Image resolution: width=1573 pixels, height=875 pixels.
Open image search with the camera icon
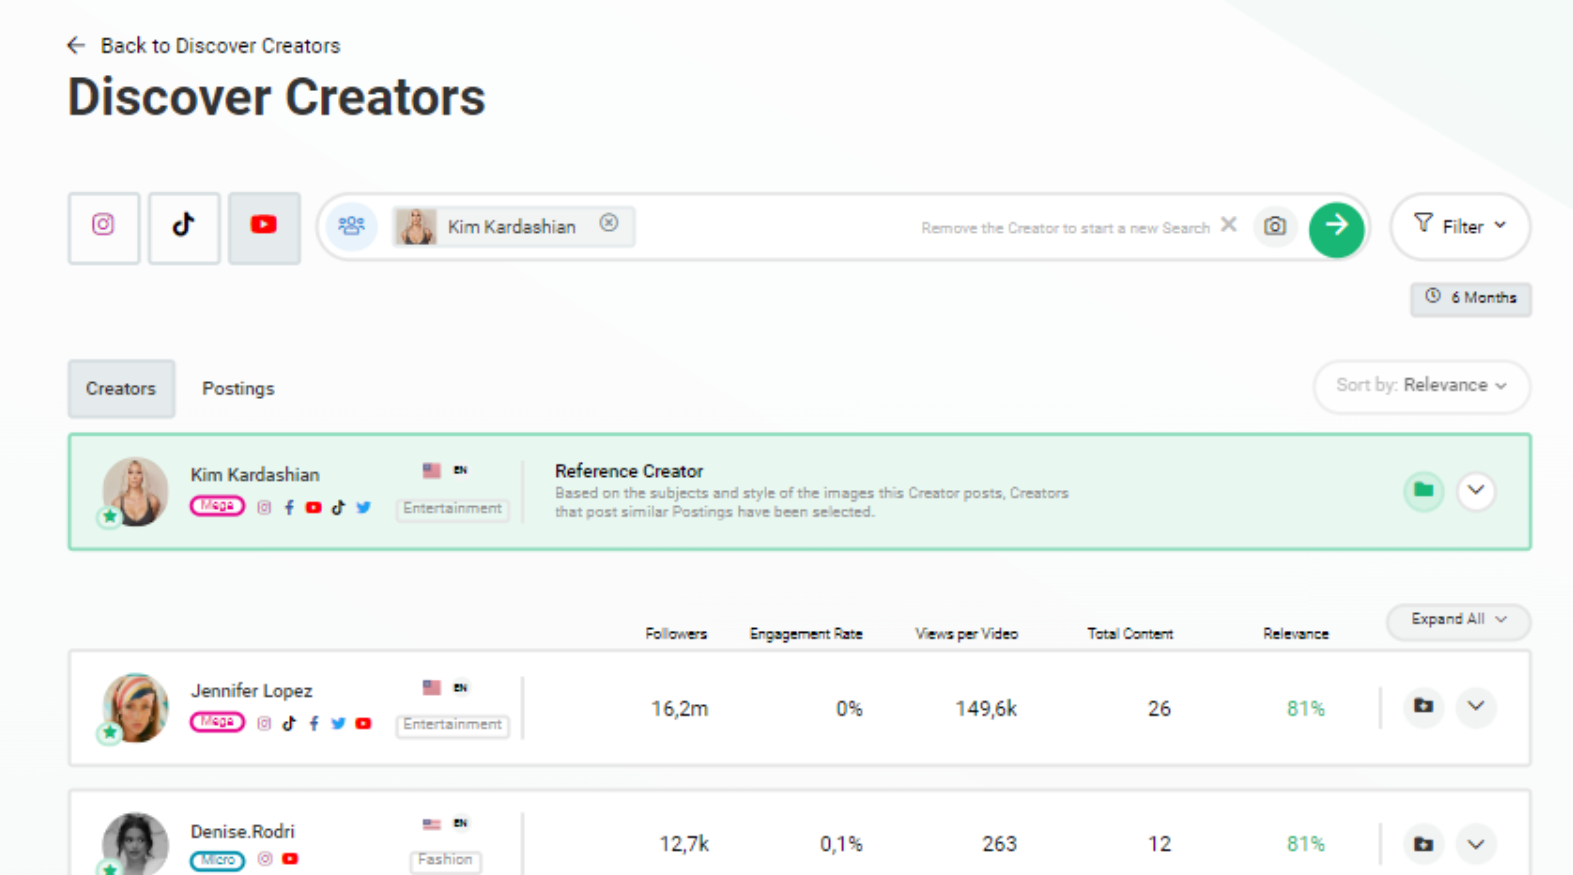(1274, 226)
